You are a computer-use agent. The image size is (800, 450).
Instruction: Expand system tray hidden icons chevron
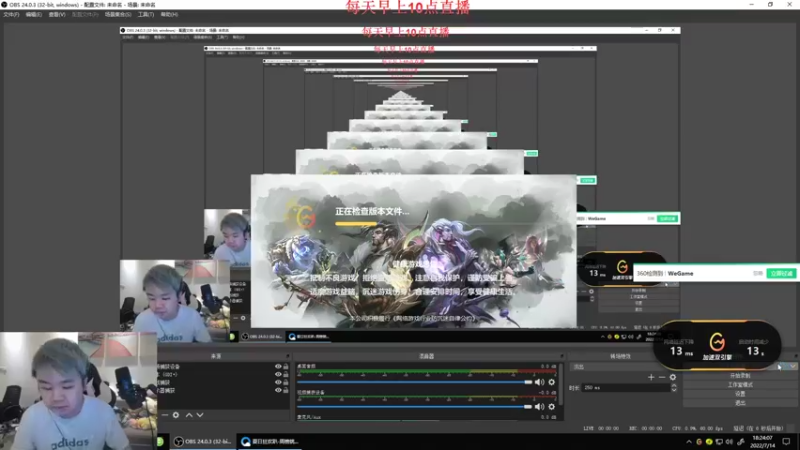[x=689, y=442]
